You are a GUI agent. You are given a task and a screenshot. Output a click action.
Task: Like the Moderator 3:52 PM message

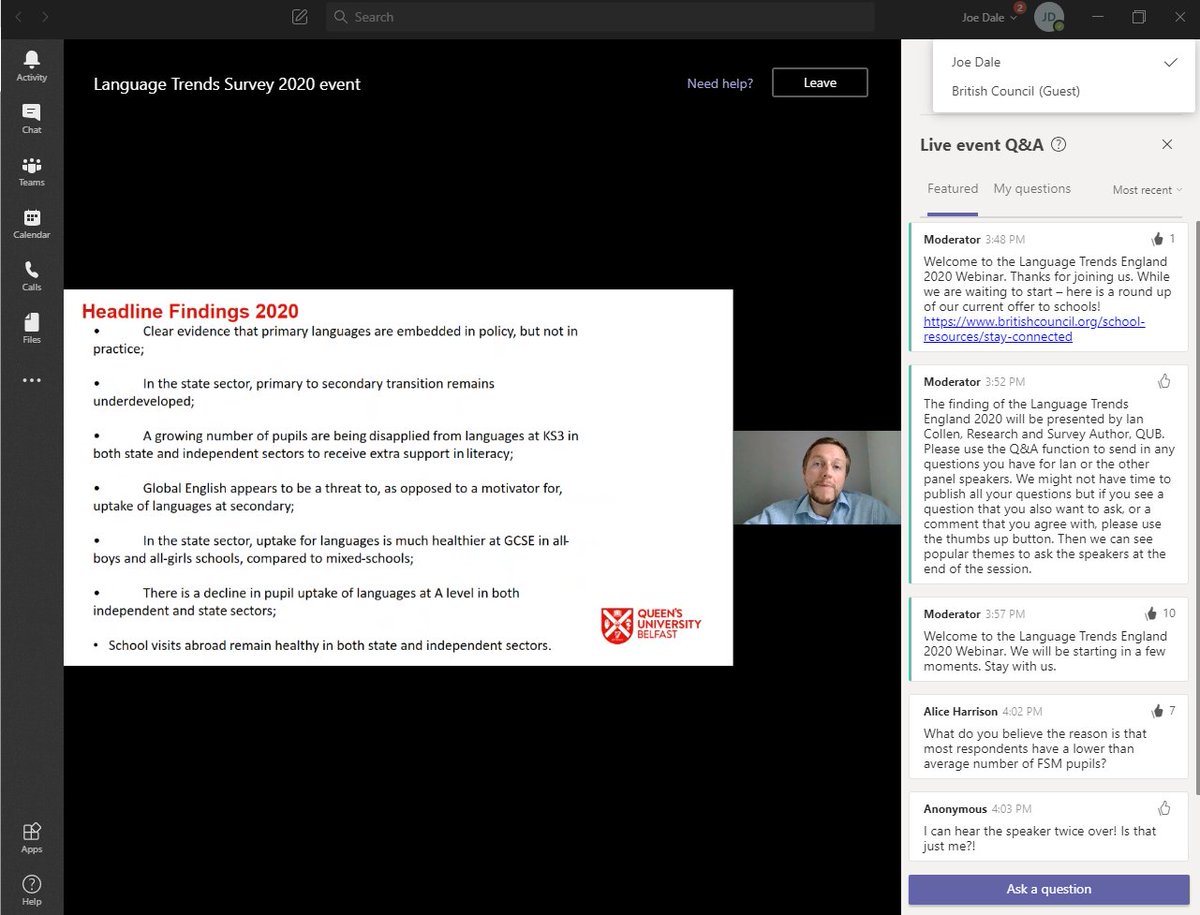1164,381
